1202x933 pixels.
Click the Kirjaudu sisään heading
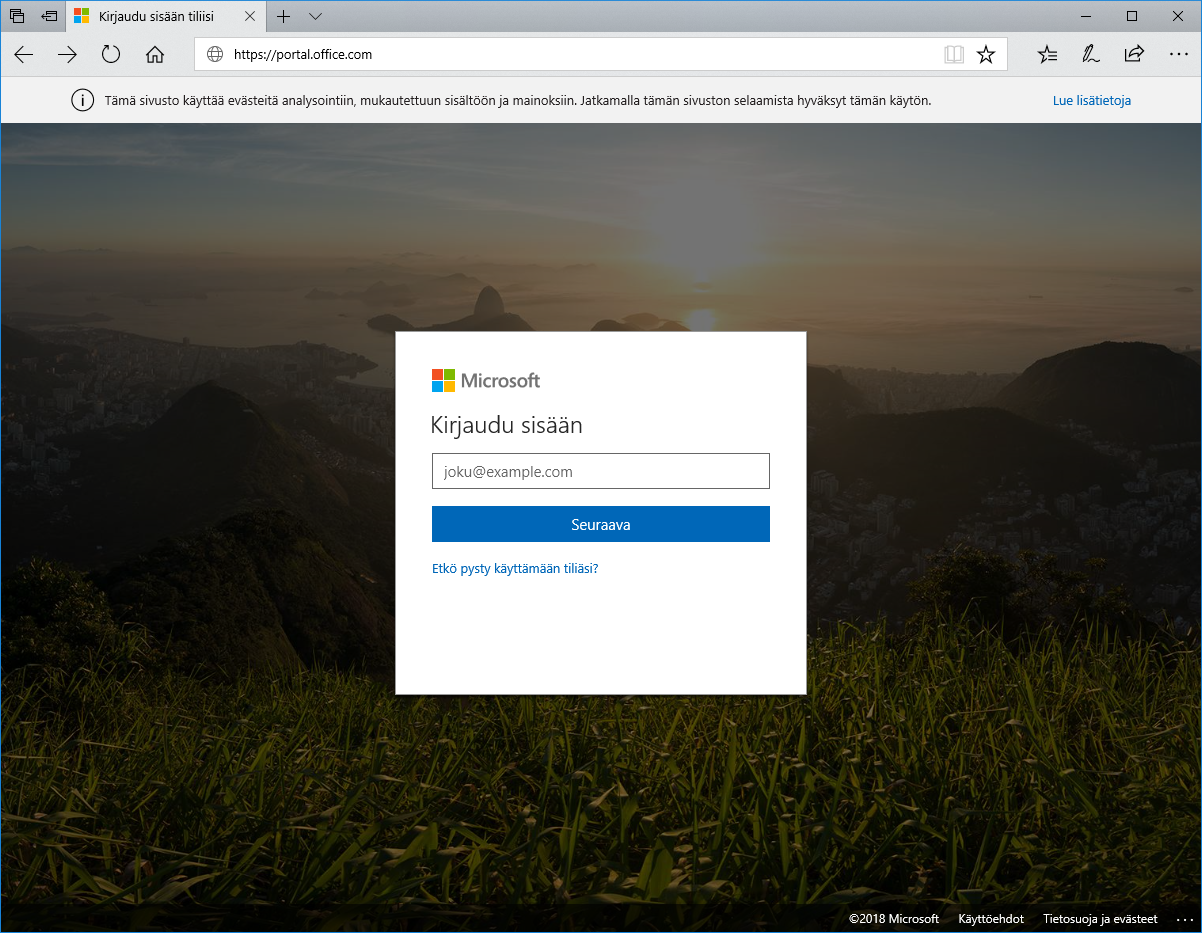507,425
